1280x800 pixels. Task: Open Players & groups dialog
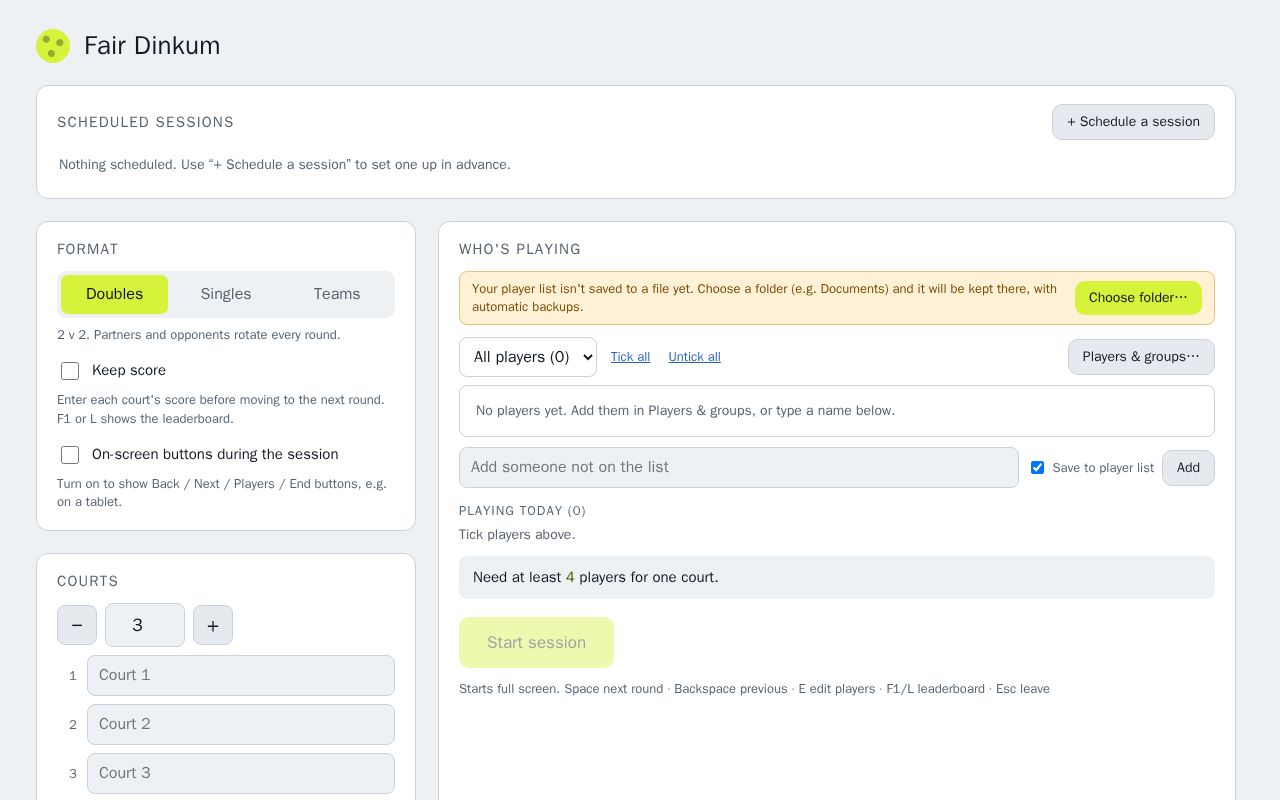coord(1141,357)
